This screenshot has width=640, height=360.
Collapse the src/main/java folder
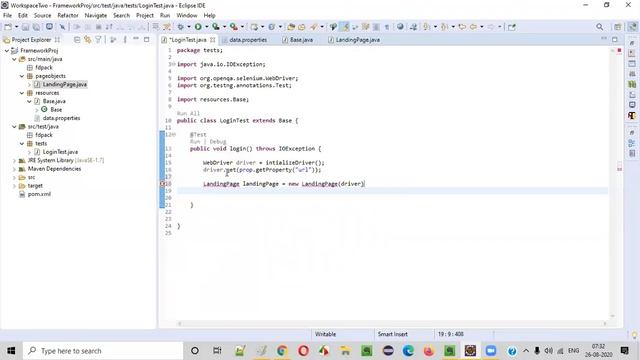pos(14,59)
